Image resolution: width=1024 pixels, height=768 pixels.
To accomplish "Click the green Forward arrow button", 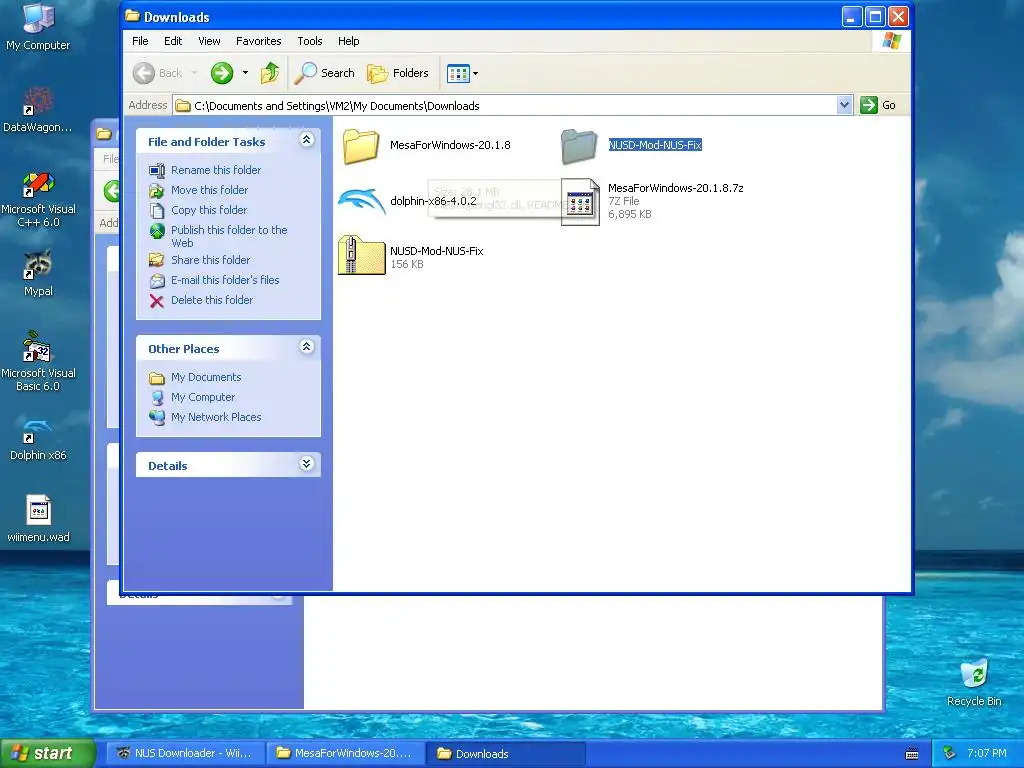I will pos(222,73).
